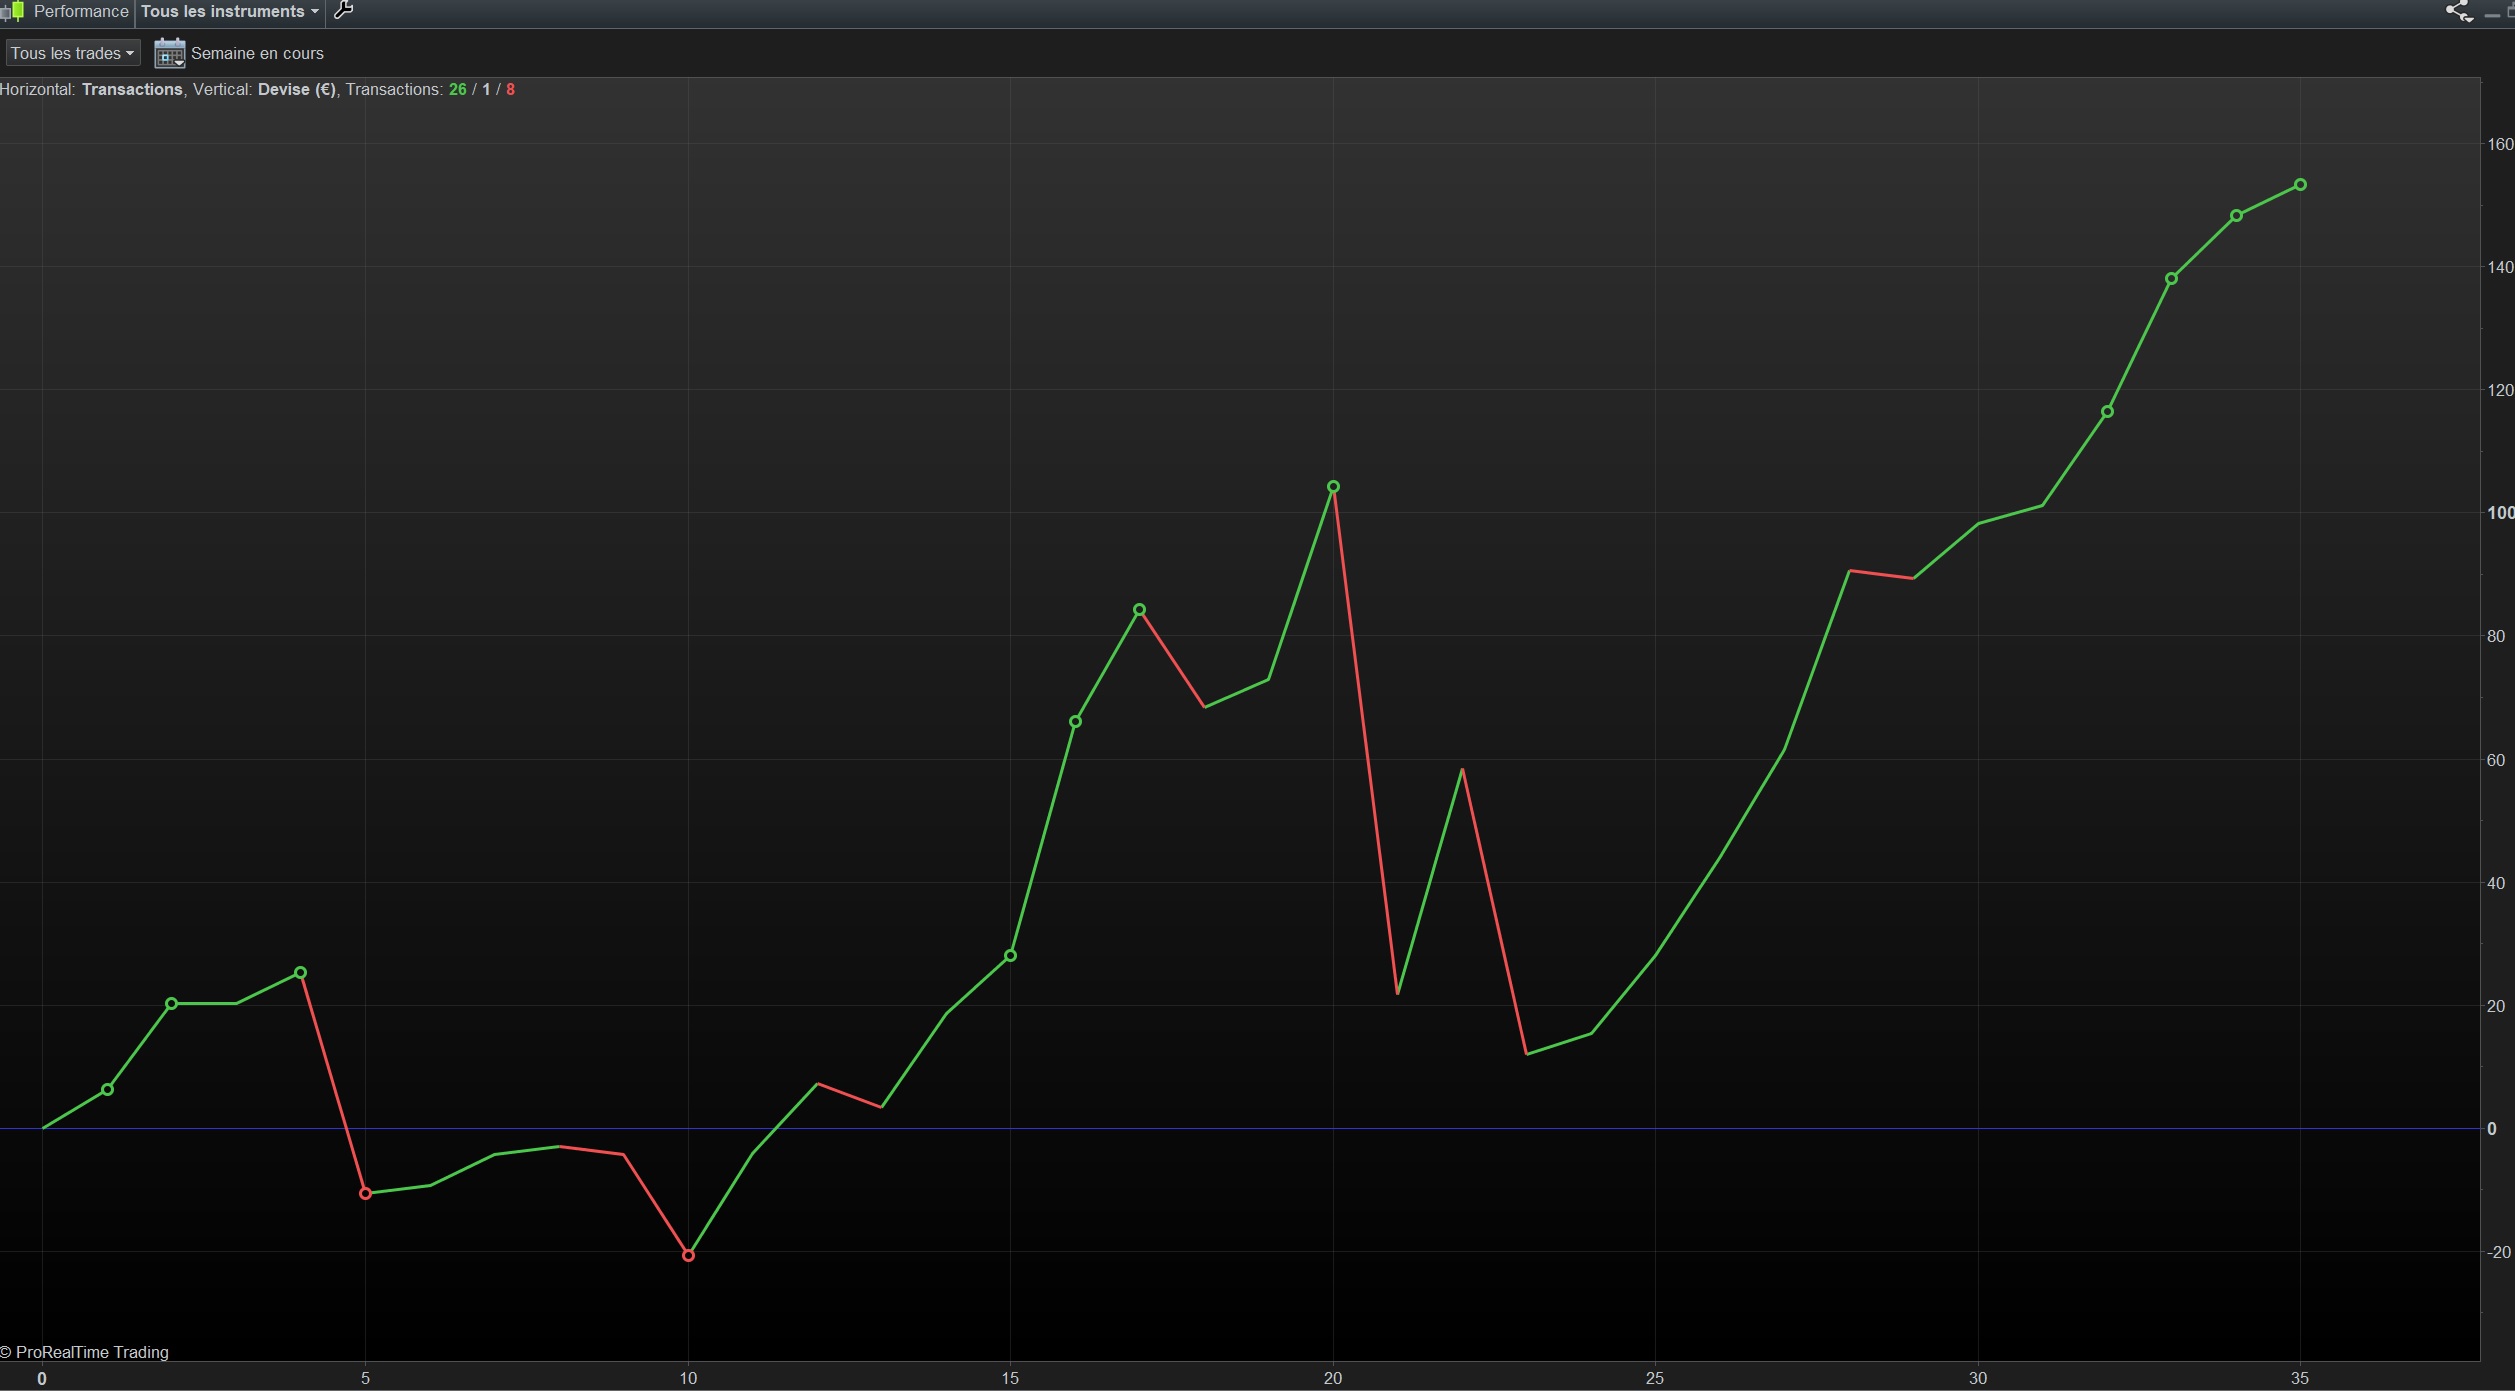This screenshot has height=1391, width=2515.
Task: Open the wrench settings icon
Action: pos(343,11)
